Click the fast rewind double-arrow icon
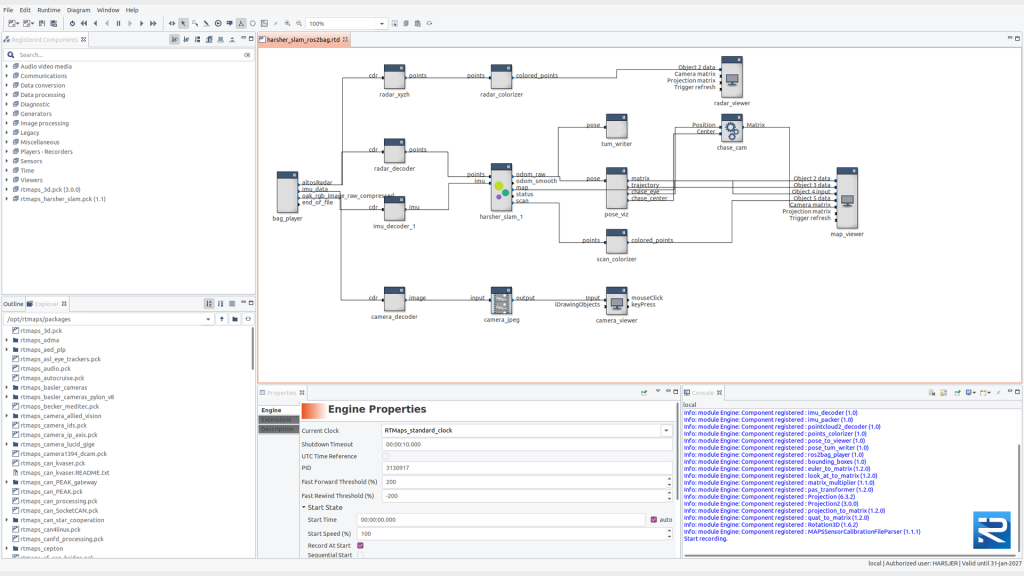Image resolution: width=1024 pixels, height=576 pixels. pos(84,24)
